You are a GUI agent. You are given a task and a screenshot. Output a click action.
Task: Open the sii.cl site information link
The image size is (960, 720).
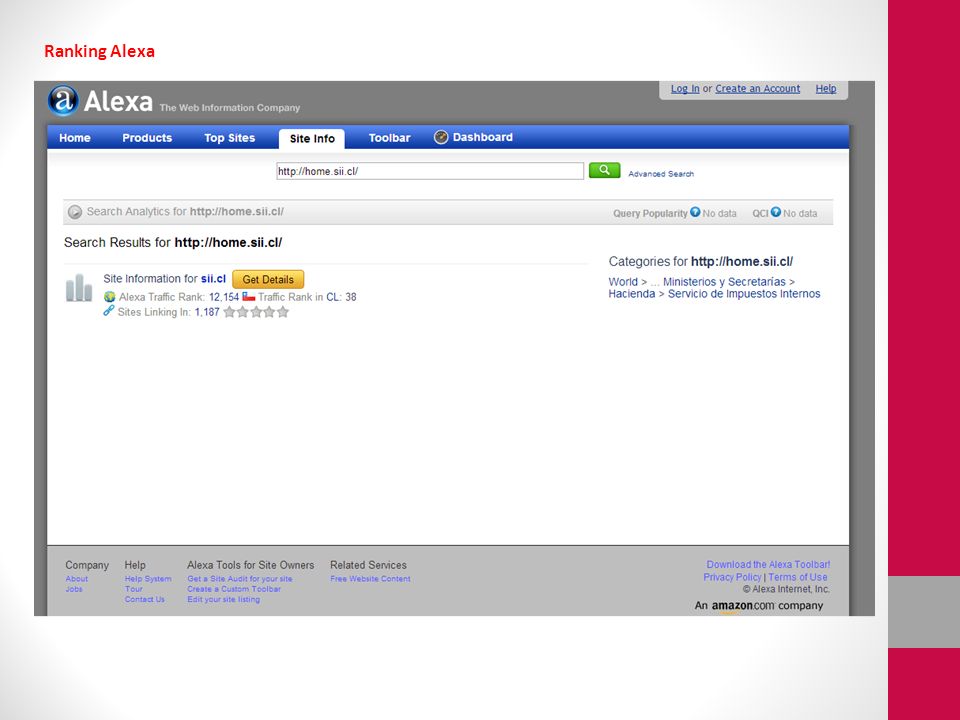213,279
